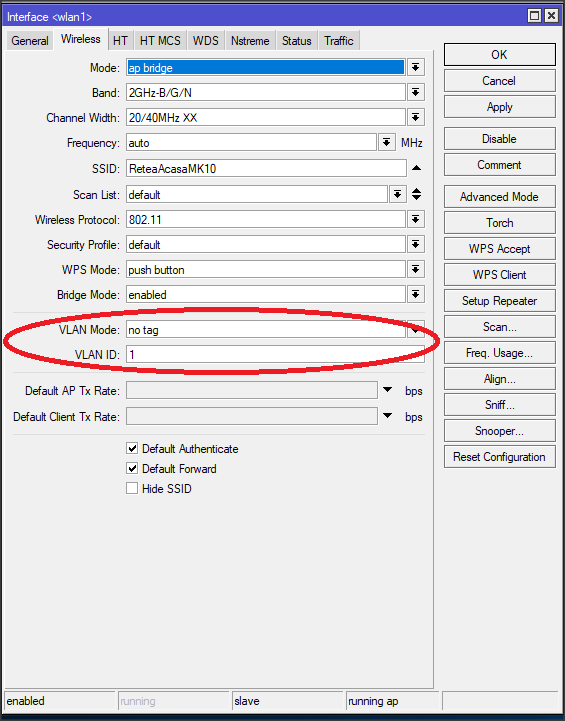Open the Sniff... tool
This screenshot has width=565, height=721.
(500, 405)
